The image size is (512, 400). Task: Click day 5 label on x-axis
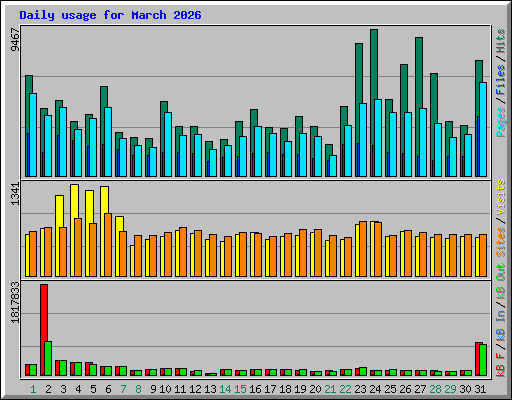click(x=93, y=389)
